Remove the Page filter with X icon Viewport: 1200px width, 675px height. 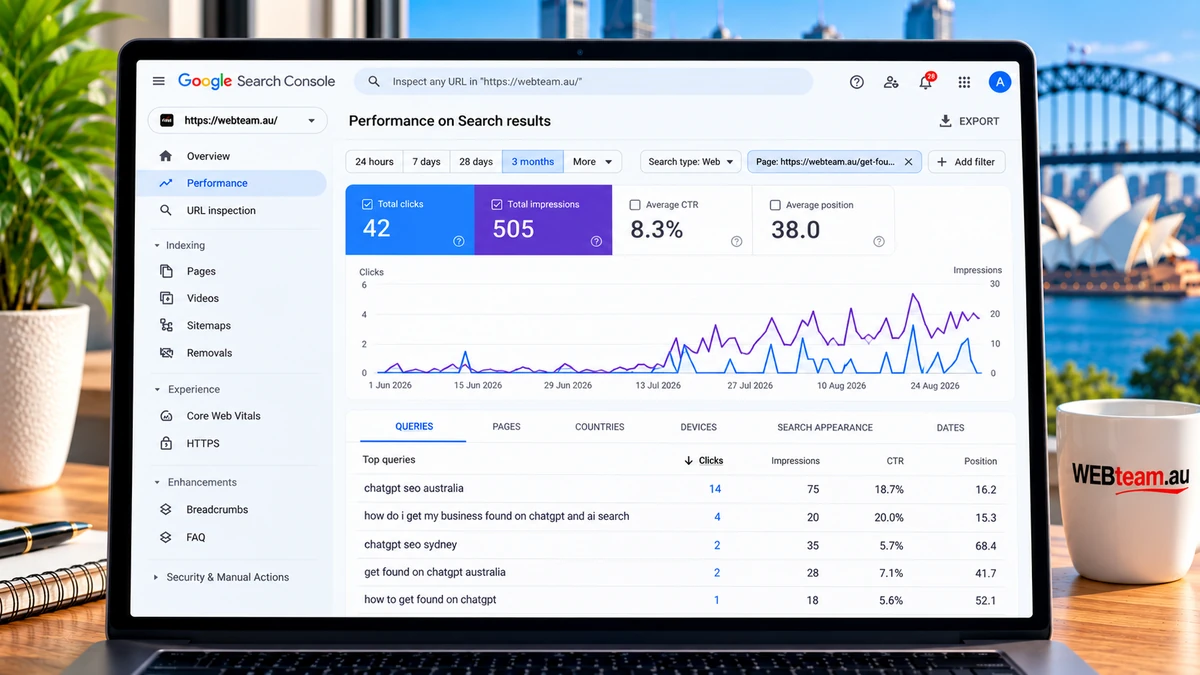coord(908,161)
